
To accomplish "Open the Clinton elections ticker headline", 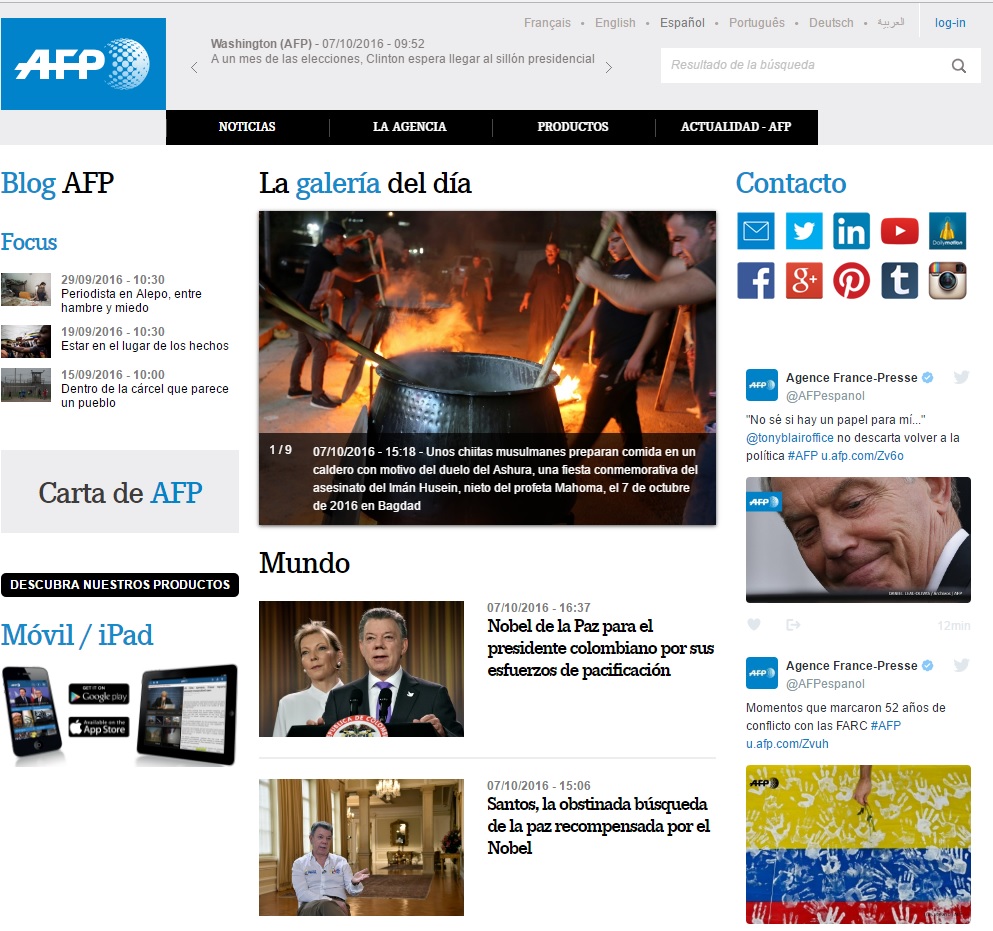I will tap(403, 59).
